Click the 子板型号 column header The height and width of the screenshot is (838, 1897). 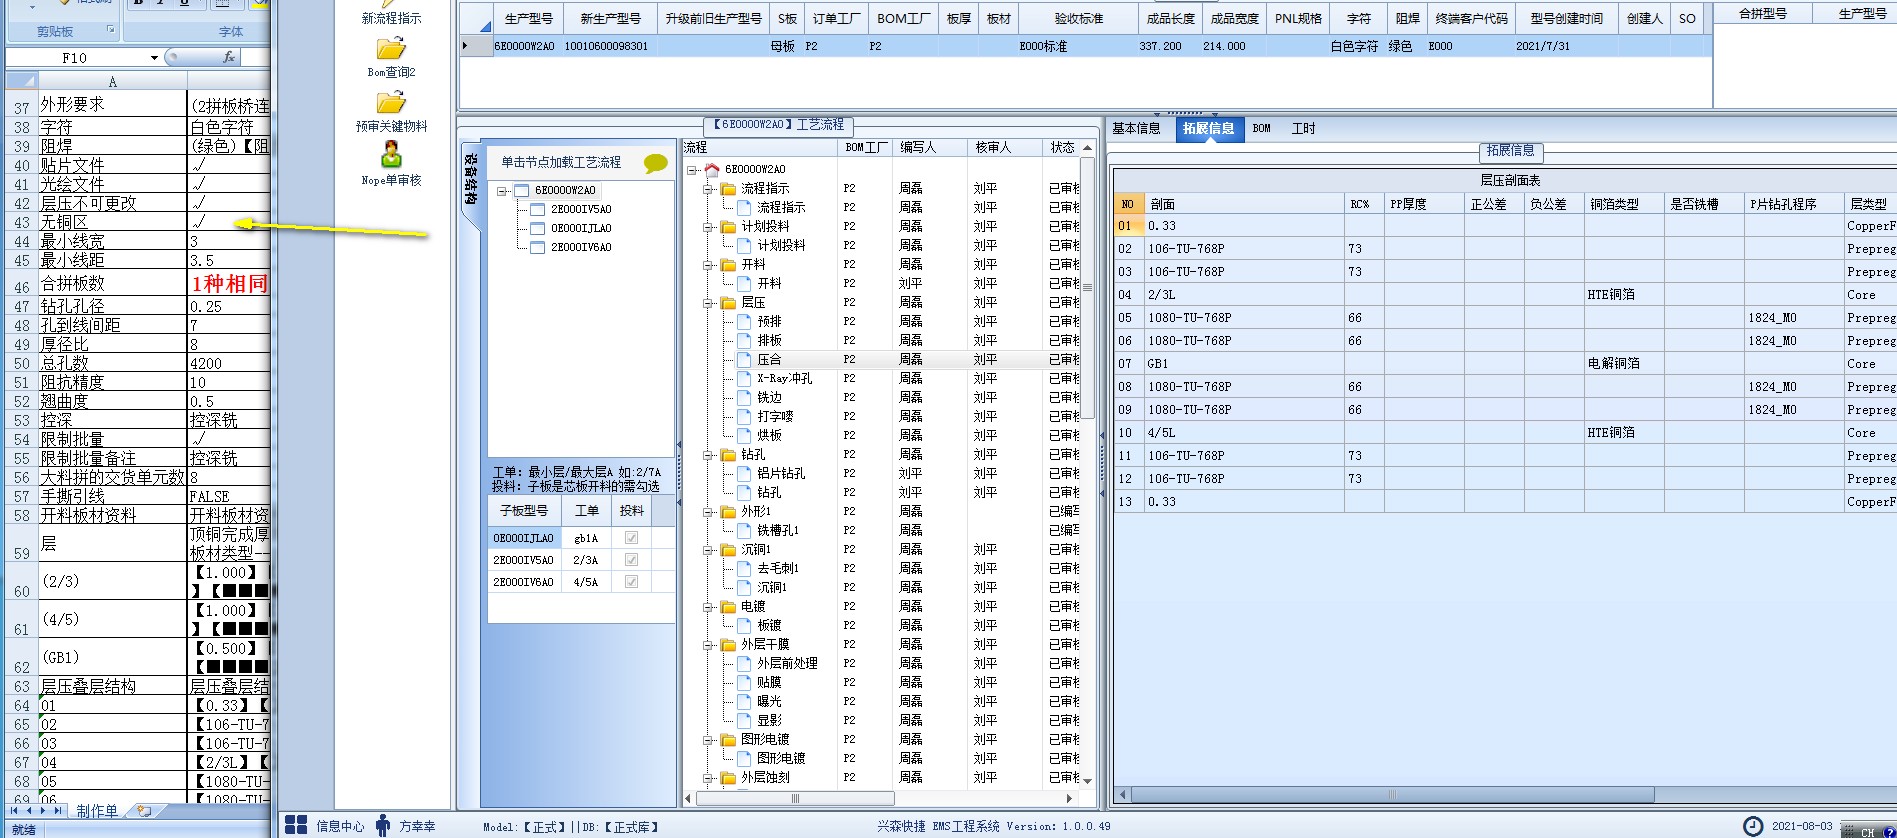525,511
